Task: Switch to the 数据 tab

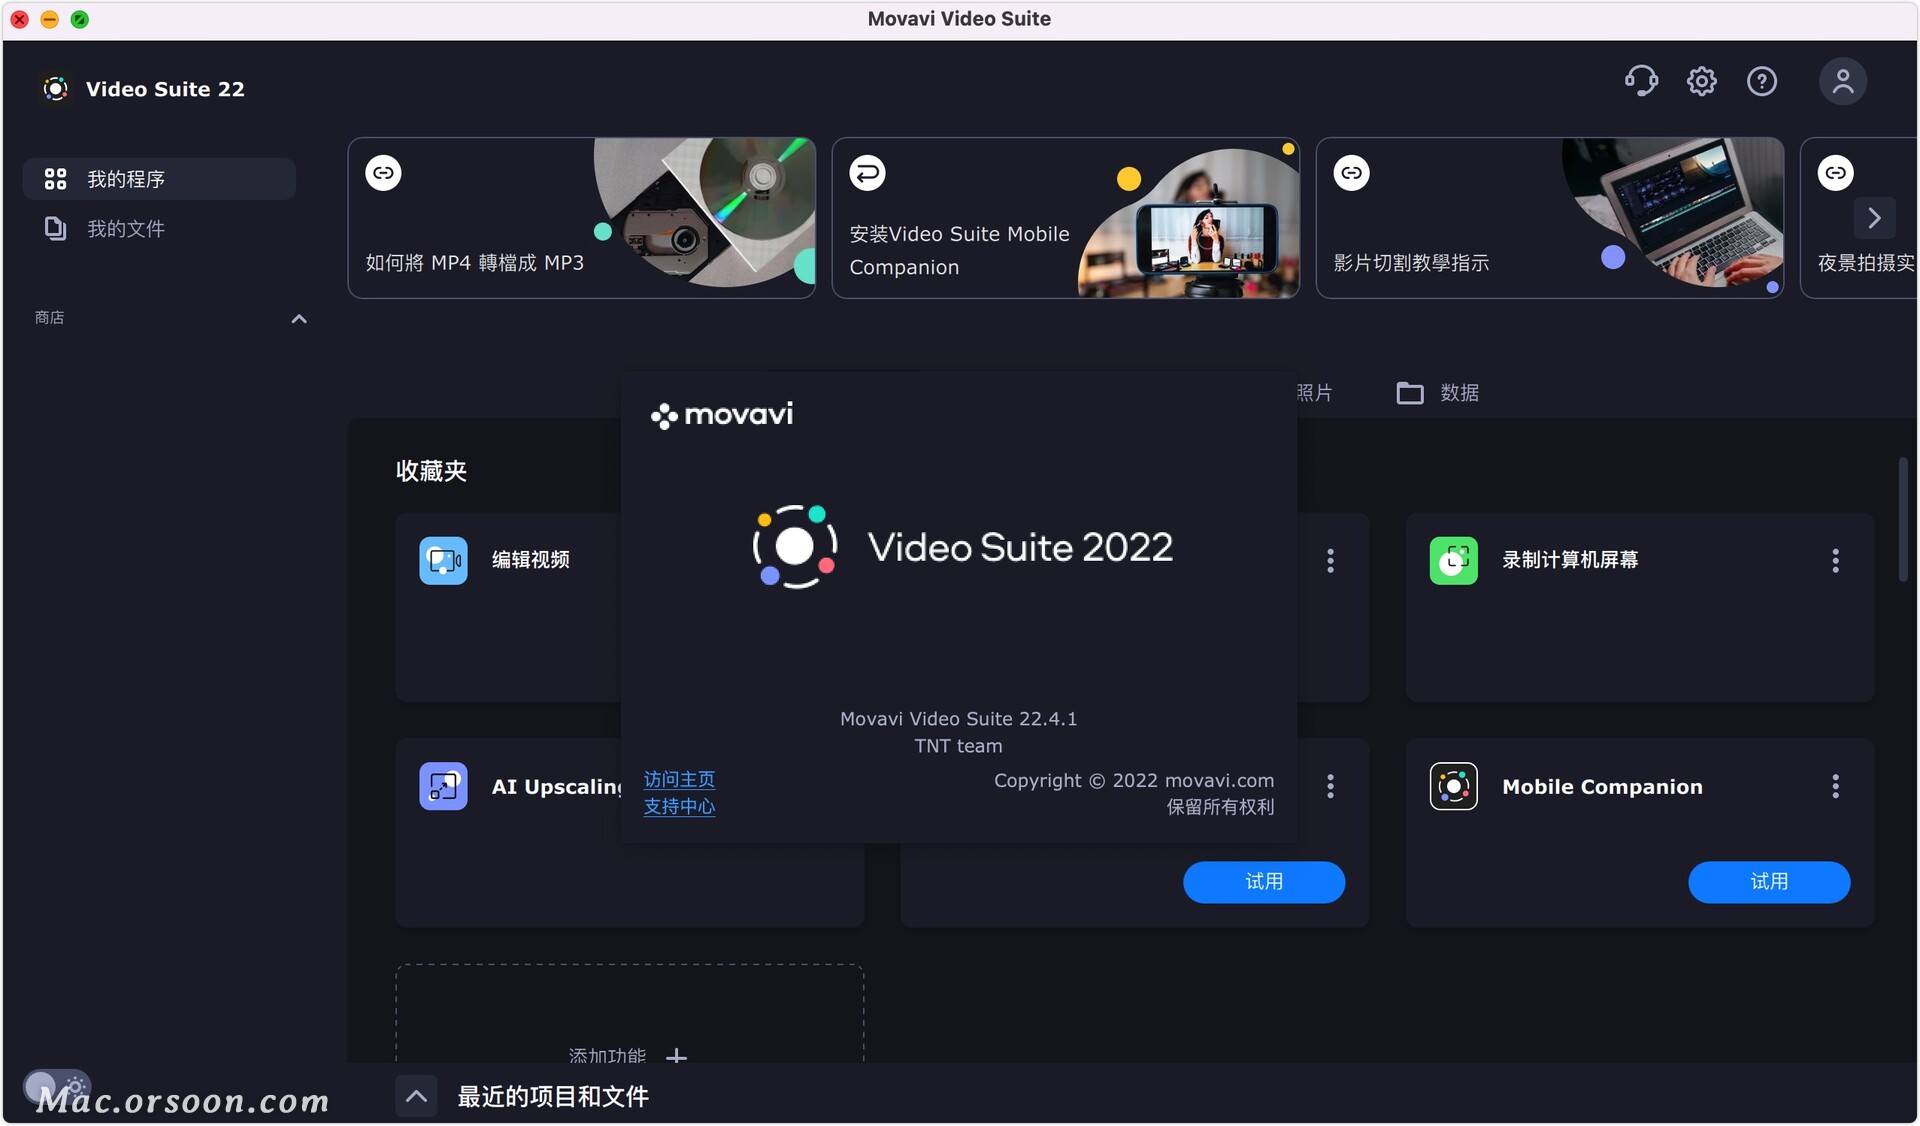Action: point(1438,393)
